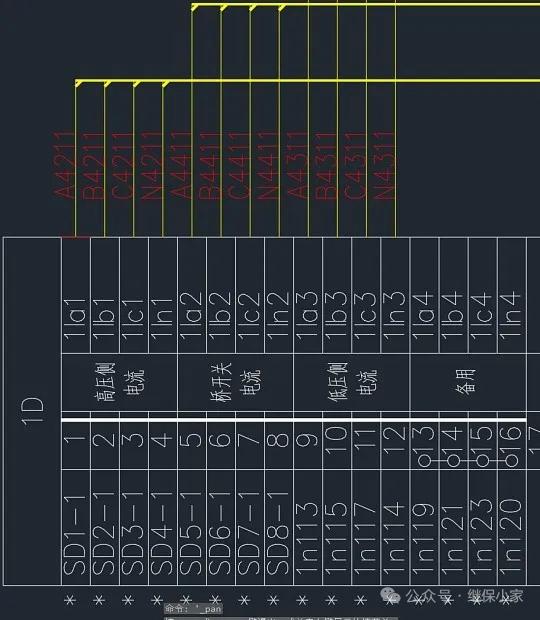Image resolution: width=540 pixels, height=620 pixels.
Task: Select the red wire label C4311
Action: coord(356,165)
